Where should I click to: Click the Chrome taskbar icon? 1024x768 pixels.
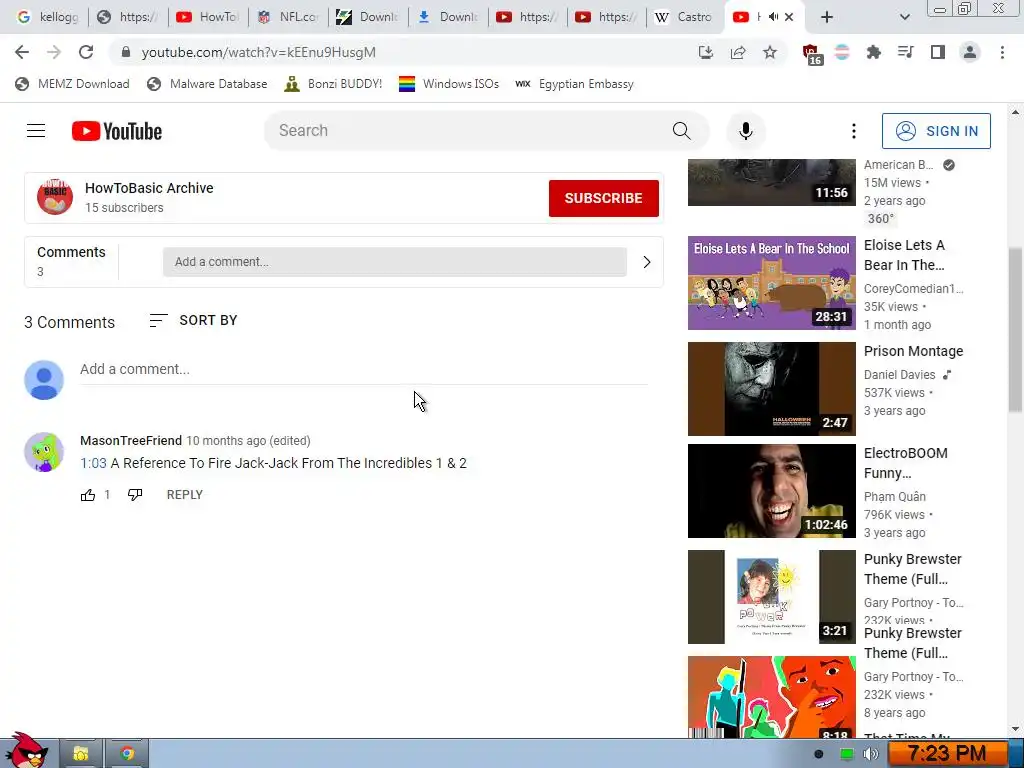click(x=127, y=754)
